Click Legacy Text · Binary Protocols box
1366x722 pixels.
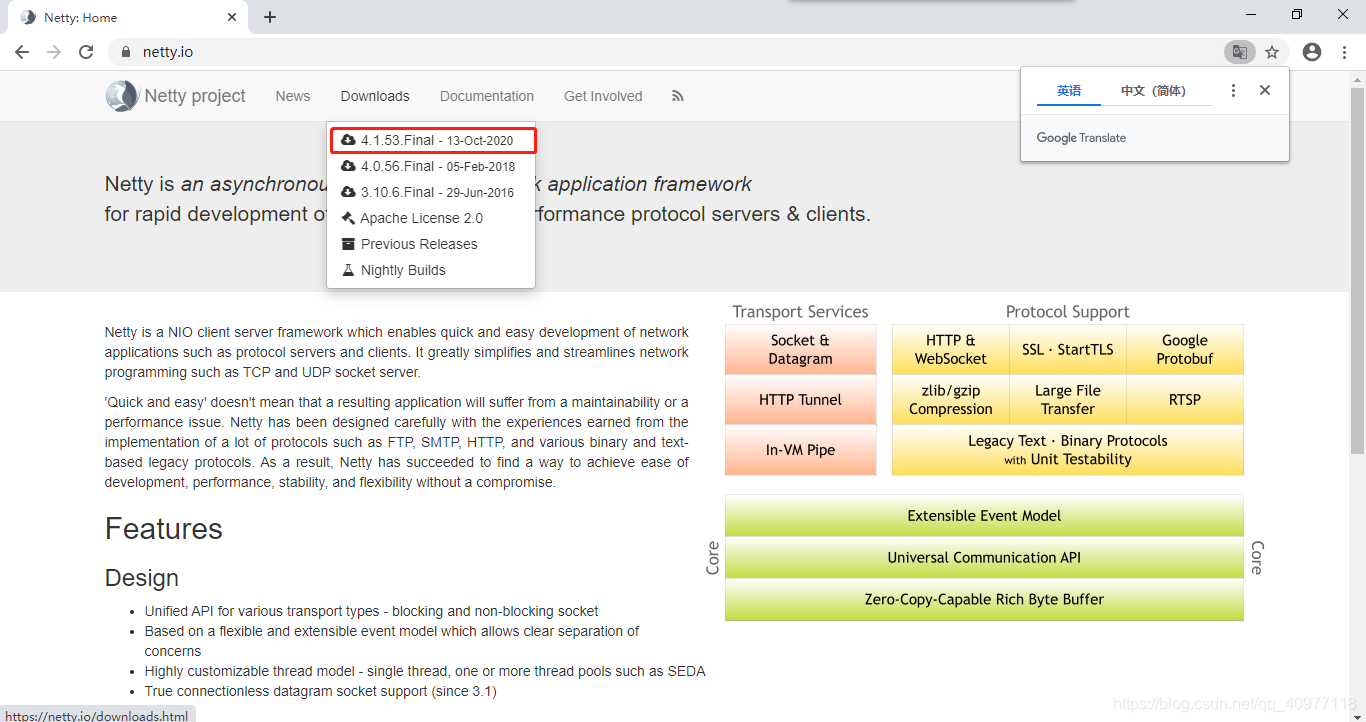(1068, 450)
